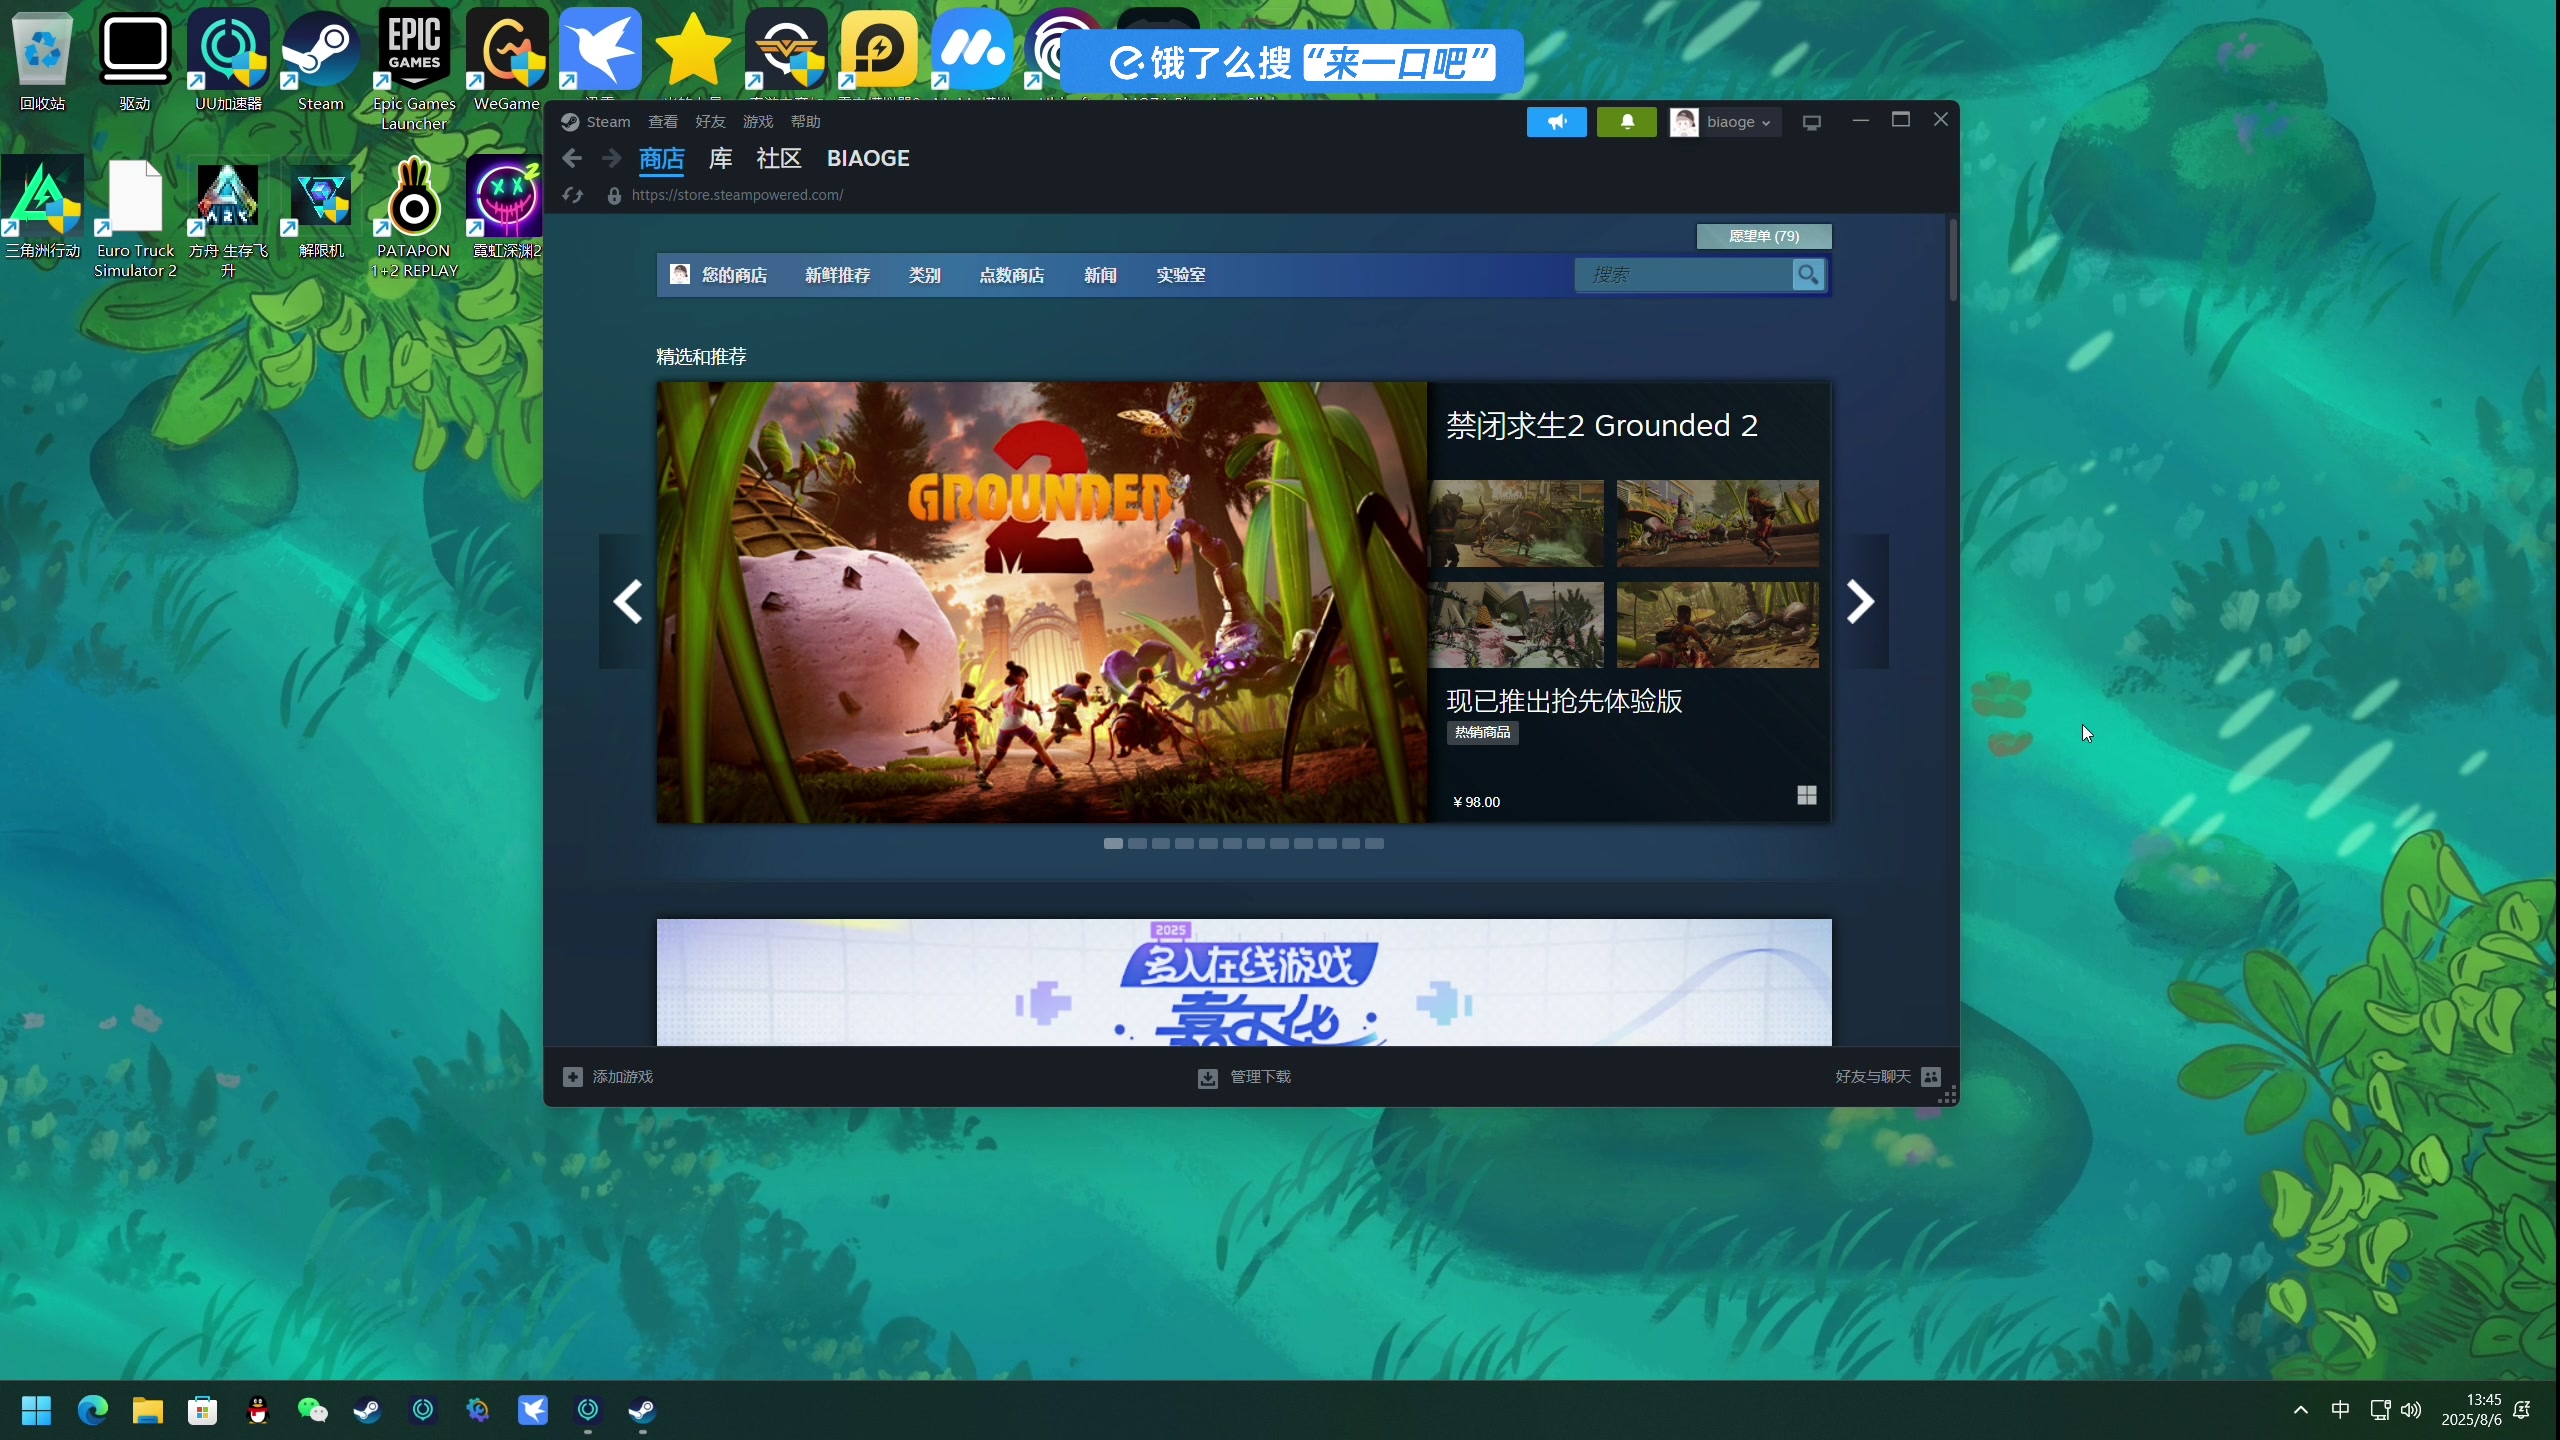Show previous featured game with left arrow
This screenshot has width=2560, height=1440.
click(627, 601)
